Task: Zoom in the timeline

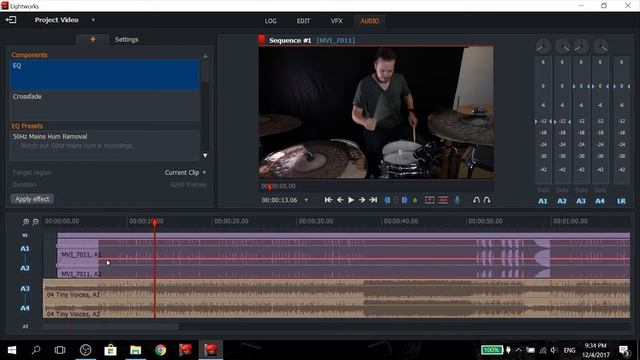Action: 26,221
